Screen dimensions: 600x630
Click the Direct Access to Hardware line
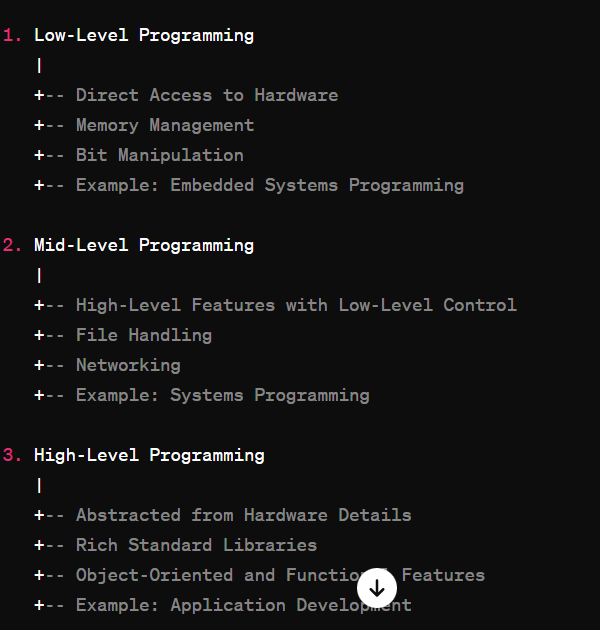[207, 95]
